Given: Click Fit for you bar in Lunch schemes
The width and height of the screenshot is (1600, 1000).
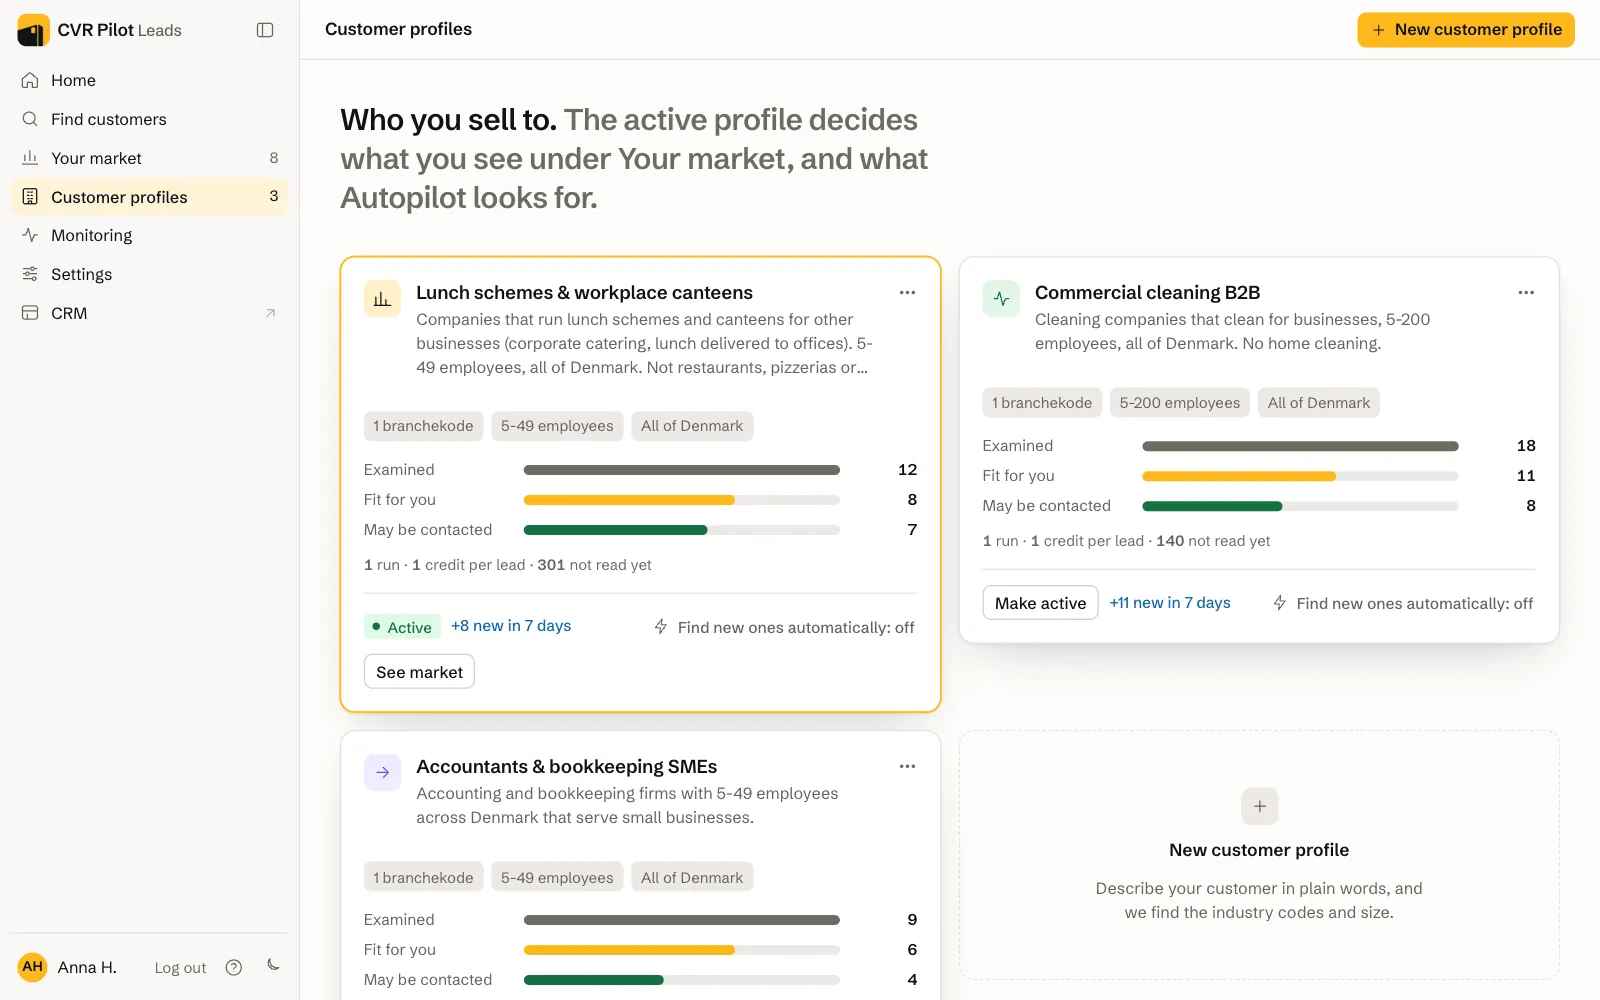Looking at the screenshot, I should [x=682, y=500].
